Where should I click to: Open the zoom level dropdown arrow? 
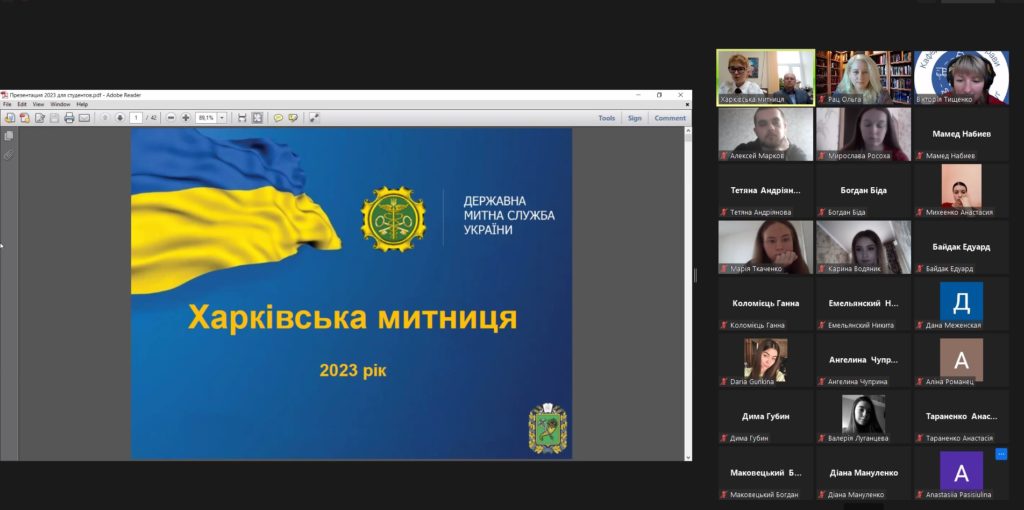coord(222,118)
